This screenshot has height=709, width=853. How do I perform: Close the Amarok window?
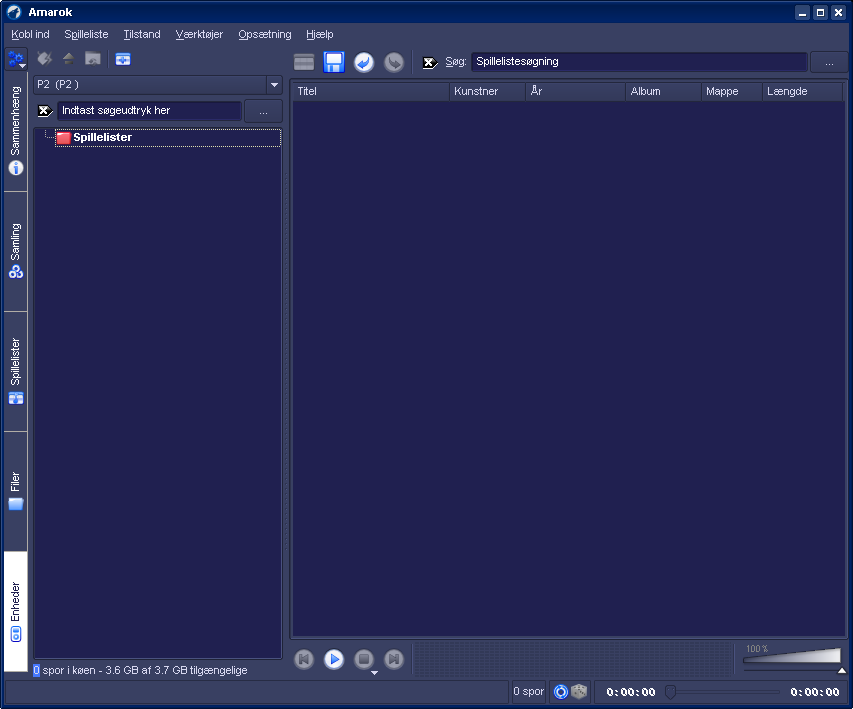[x=838, y=13]
